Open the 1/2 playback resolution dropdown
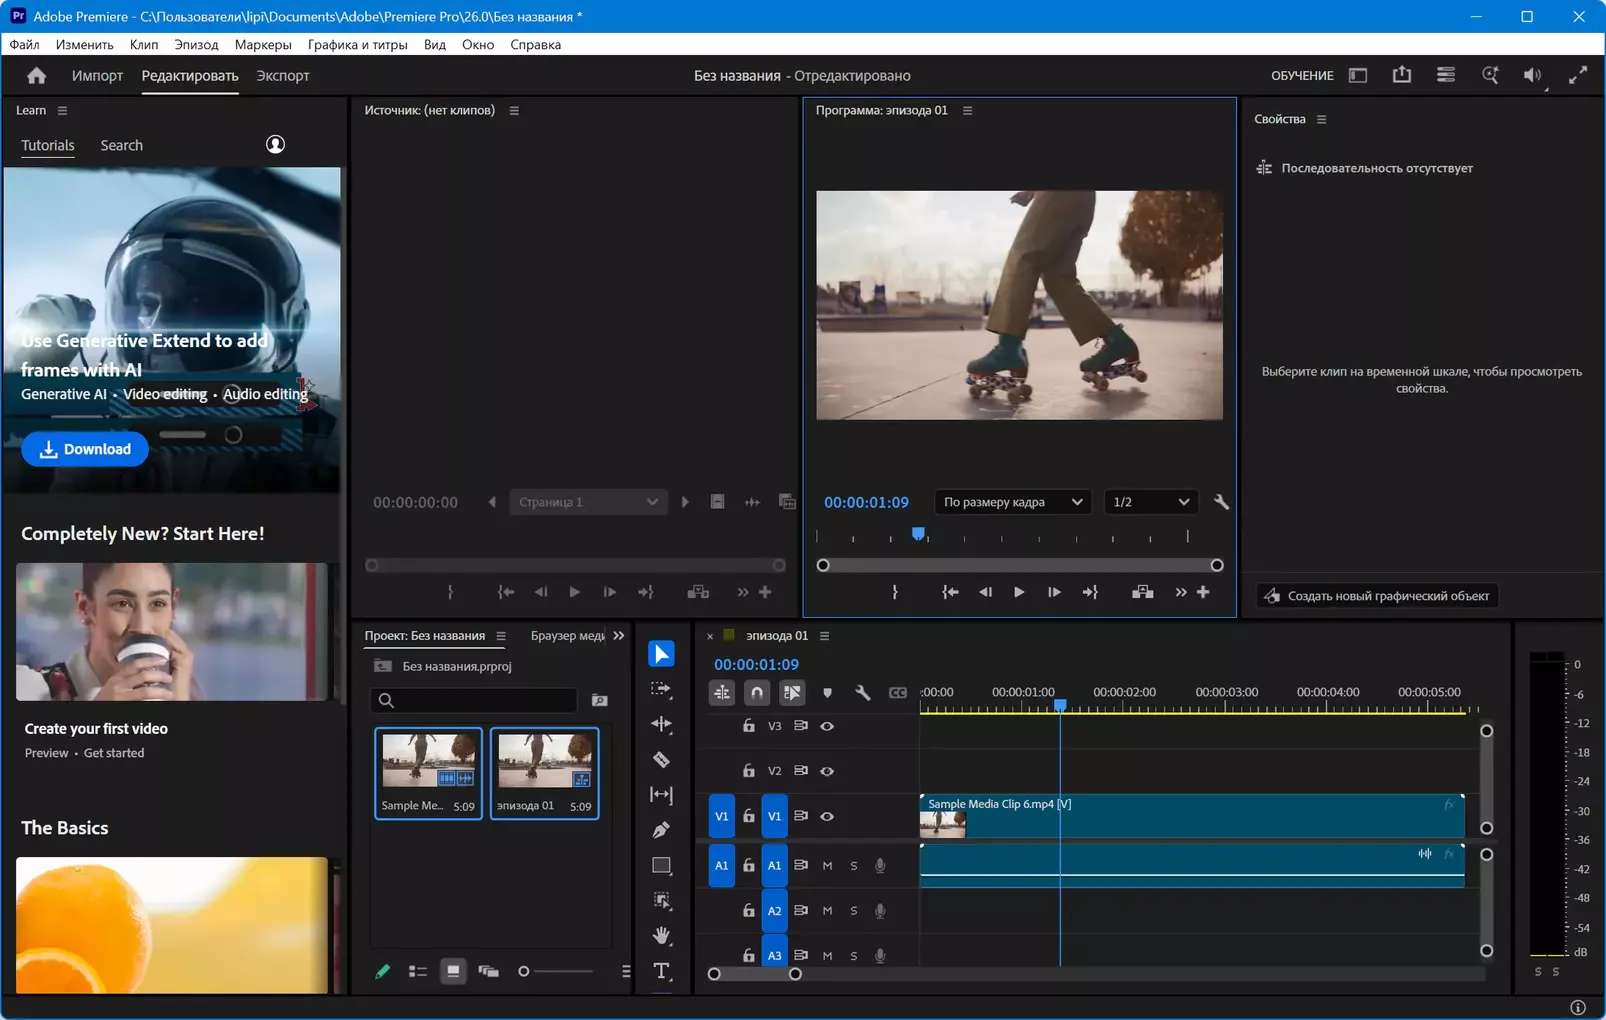This screenshot has height=1020, width=1606. 1150,502
